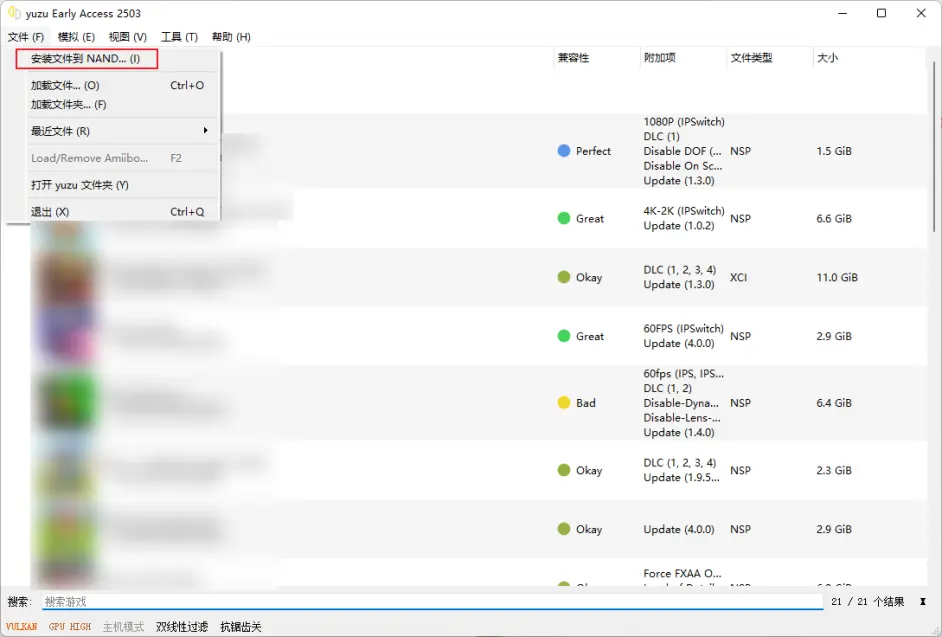Click the 1080P (IPSwitch) add-on text
Image resolution: width=942 pixels, height=637 pixels.
(x=684, y=122)
